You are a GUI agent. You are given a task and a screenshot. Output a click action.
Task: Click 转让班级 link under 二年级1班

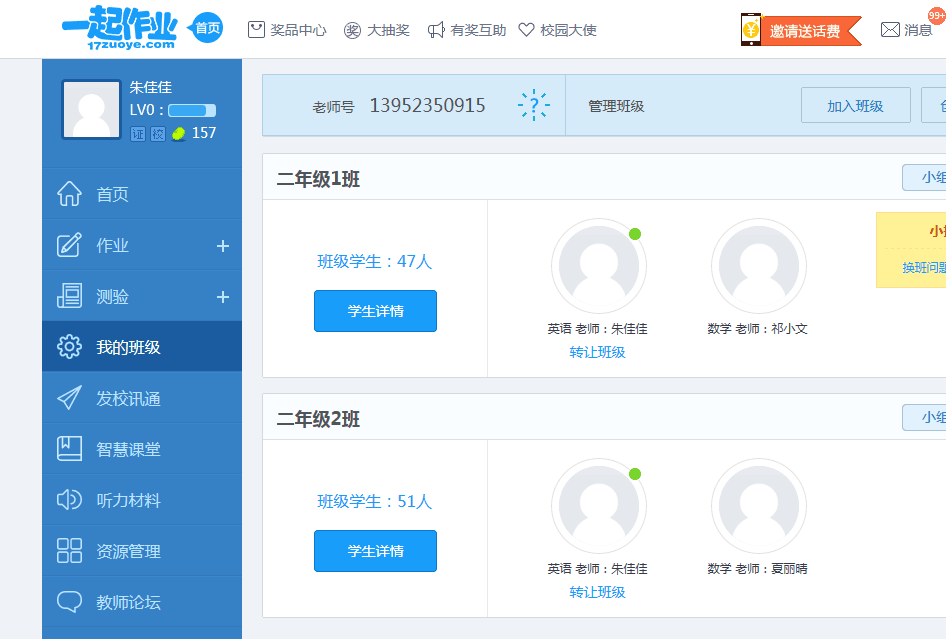(597, 352)
